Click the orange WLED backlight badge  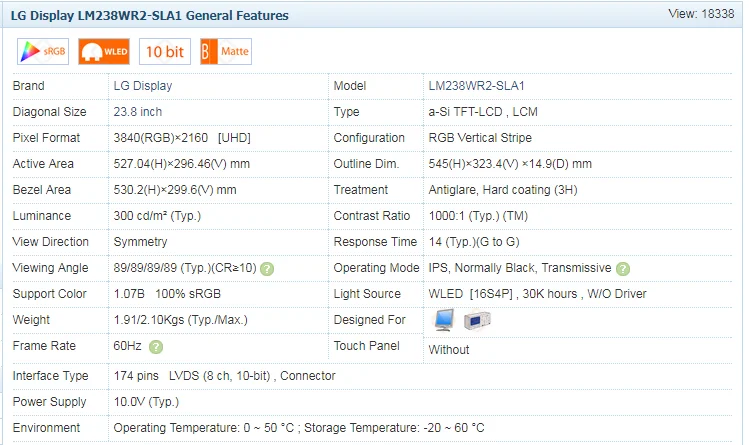(103, 51)
